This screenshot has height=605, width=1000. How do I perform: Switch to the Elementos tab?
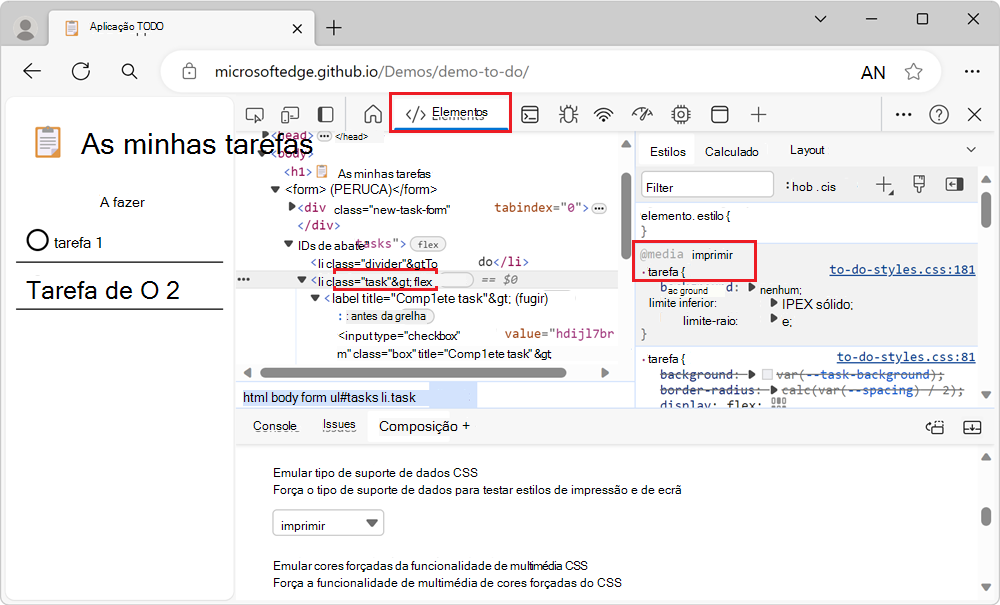tap(450, 113)
